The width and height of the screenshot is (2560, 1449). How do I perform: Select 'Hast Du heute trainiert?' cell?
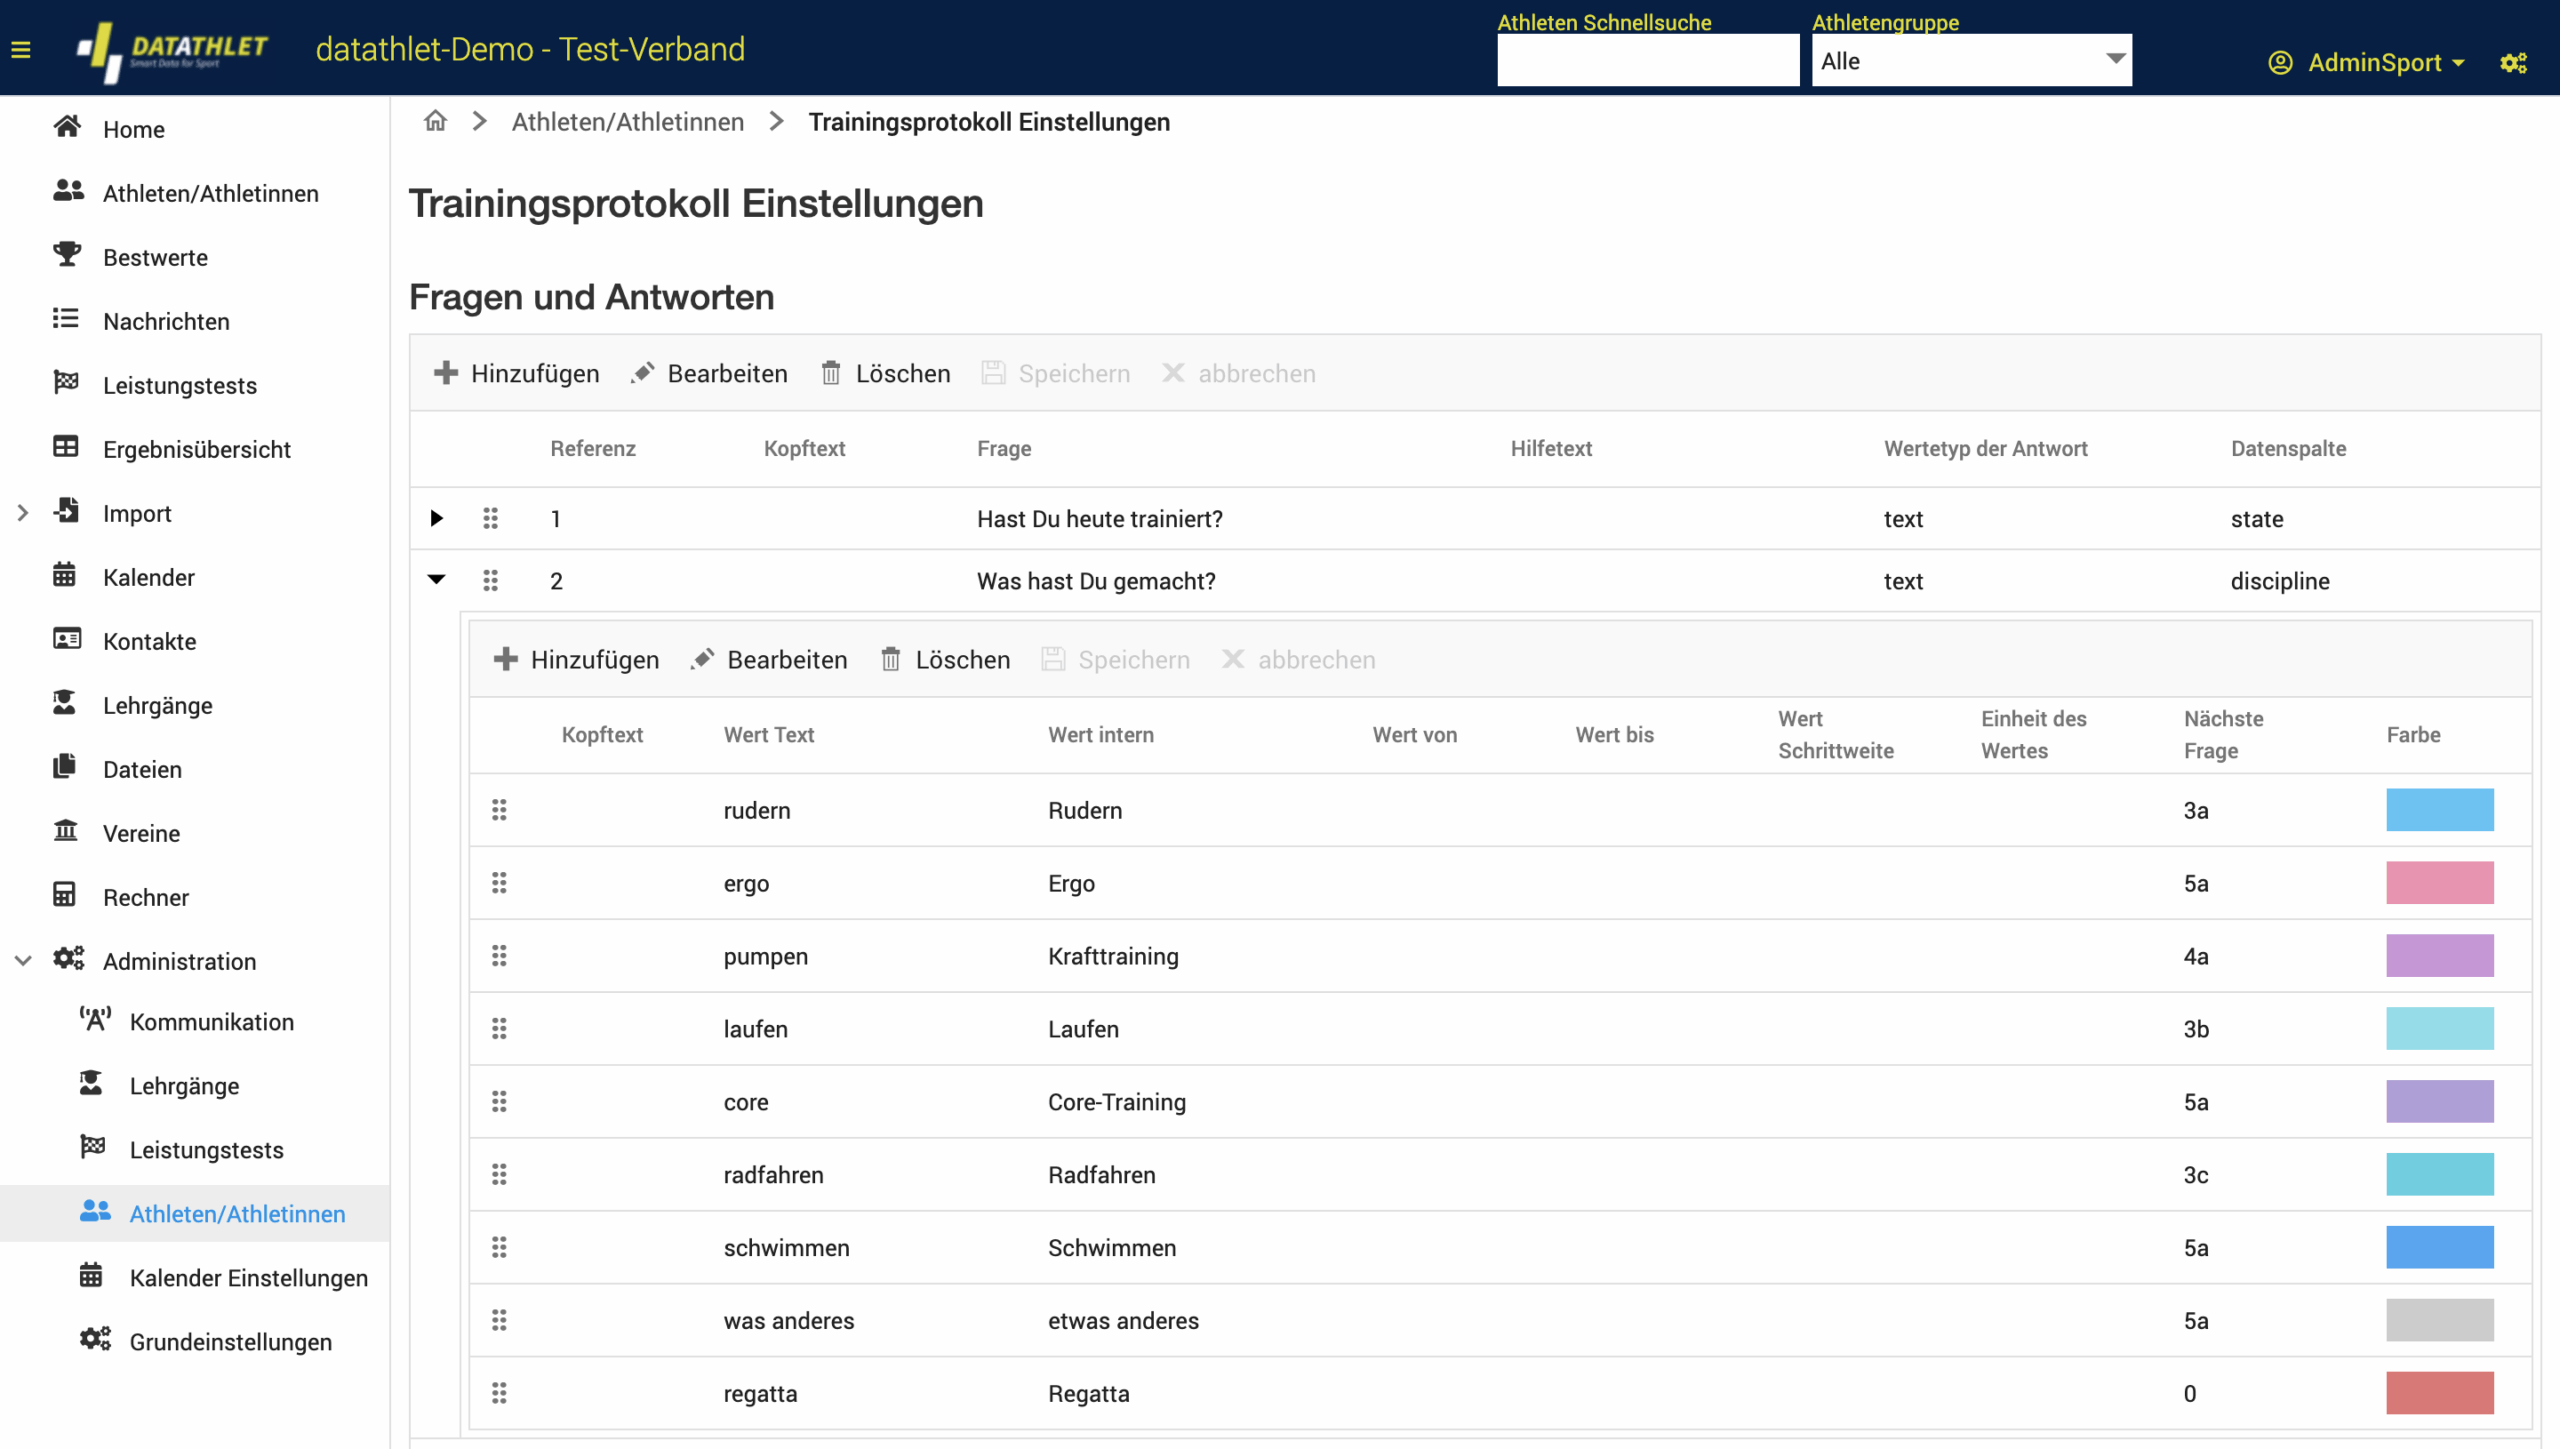[x=1100, y=519]
